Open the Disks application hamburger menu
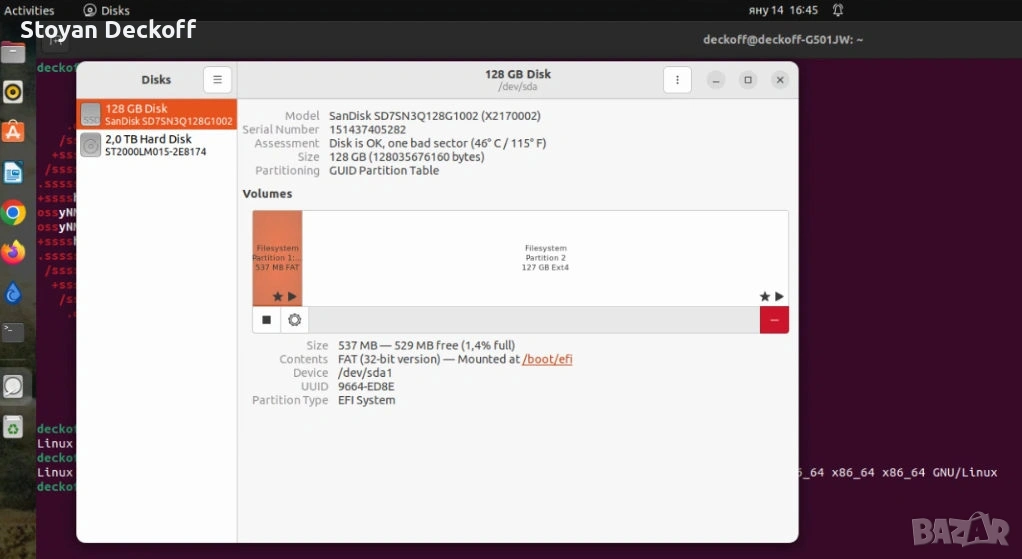The width and height of the screenshot is (1022, 559). click(217, 80)
